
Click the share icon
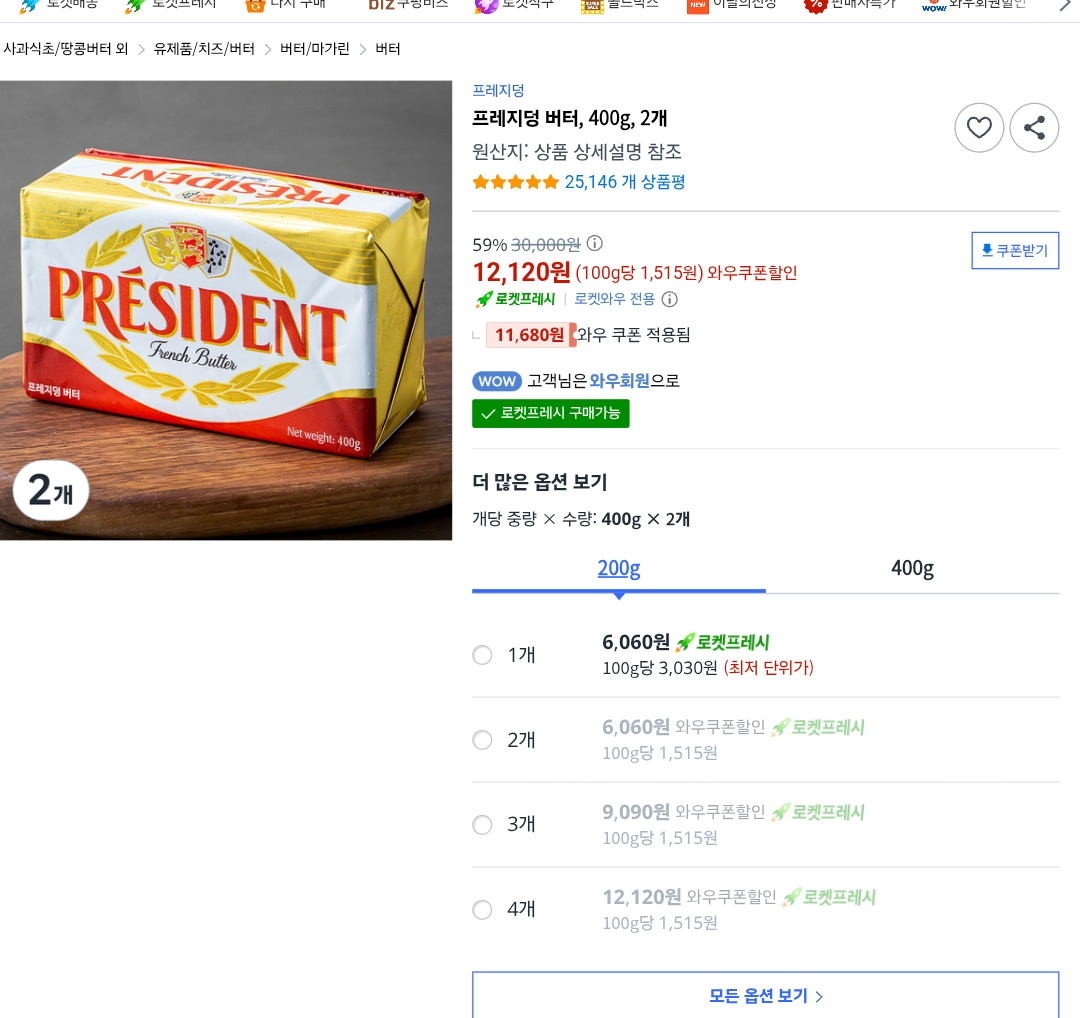[1034, 128]
